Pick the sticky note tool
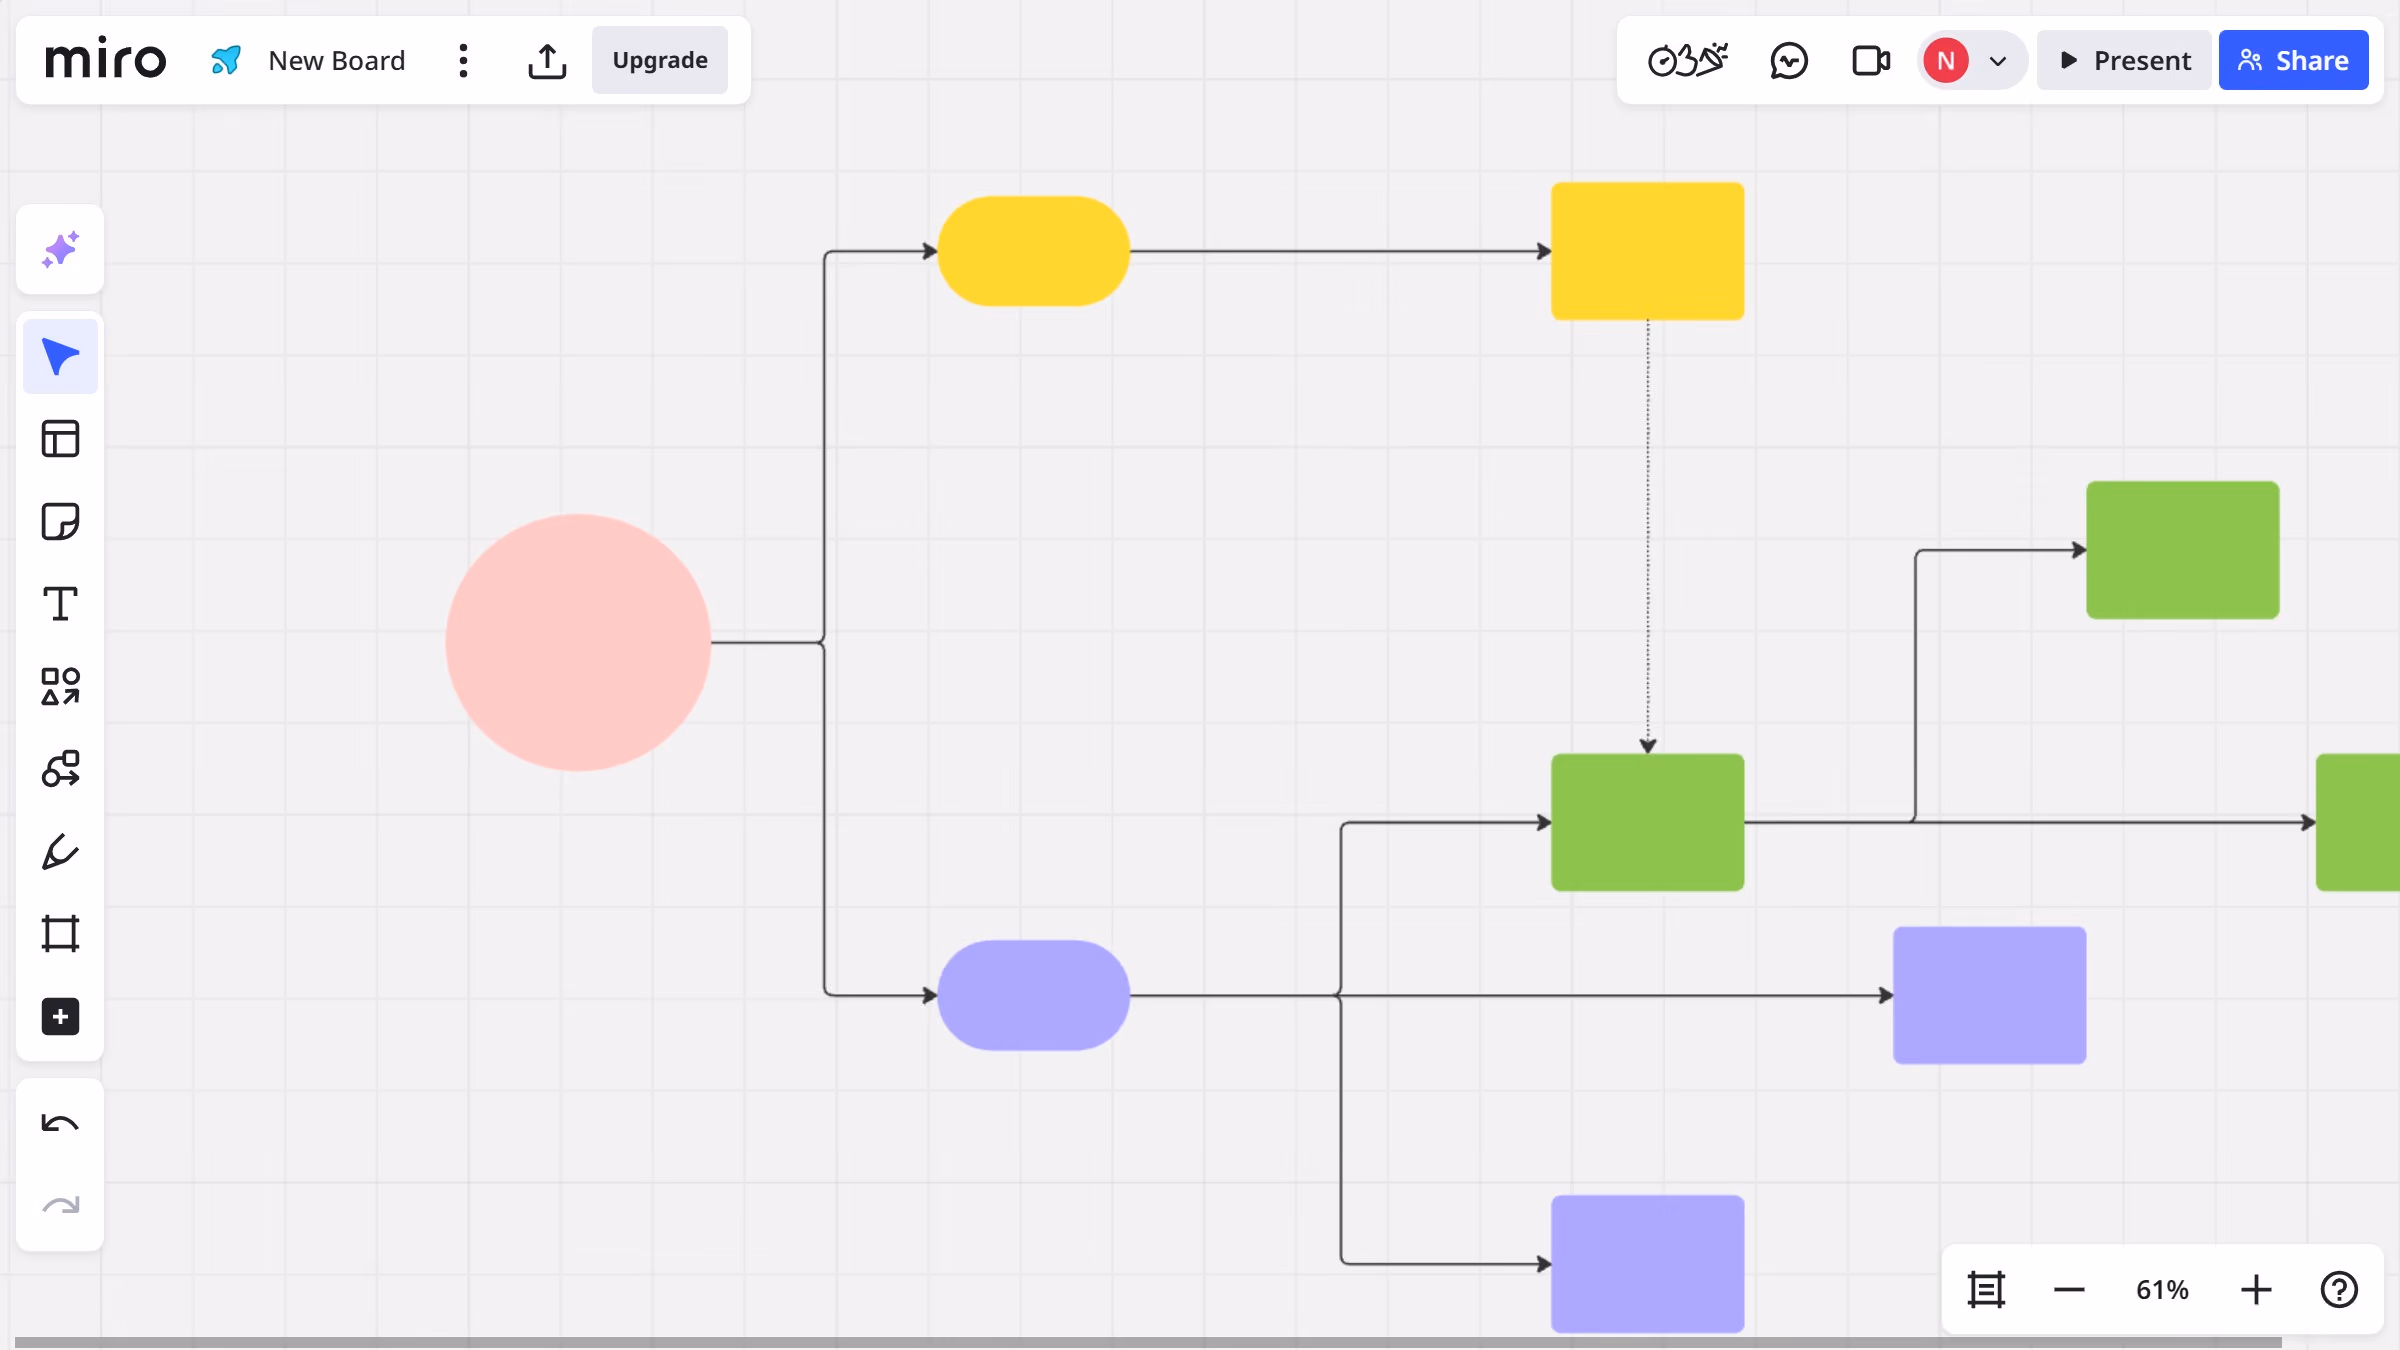Viewport: 2400px width, 1350px height. 60,522
